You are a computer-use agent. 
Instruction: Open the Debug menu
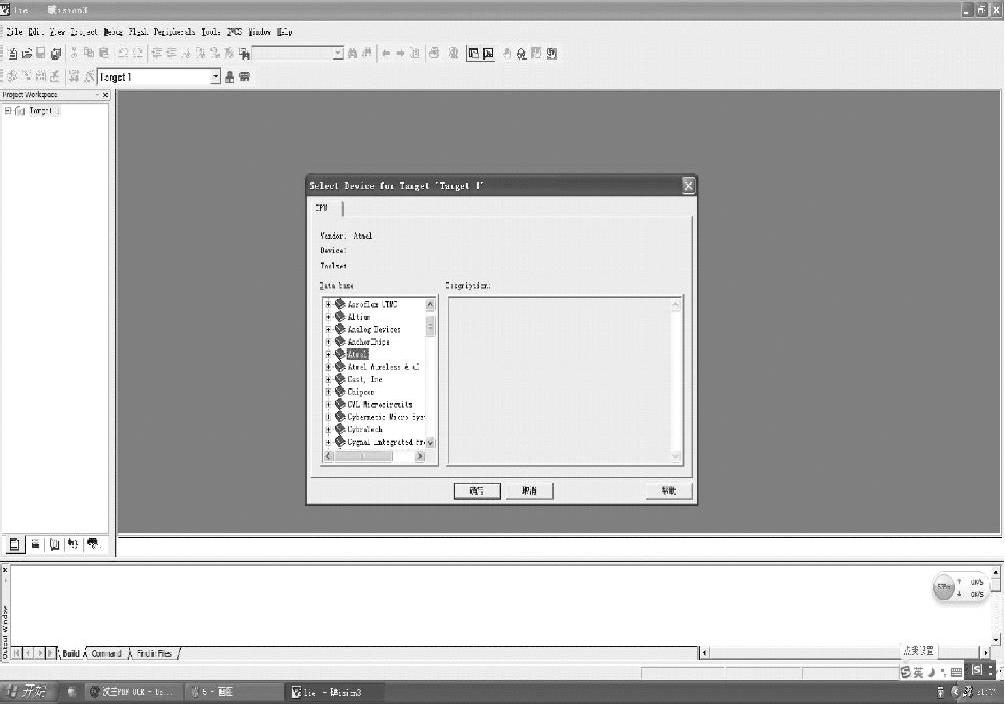(x=113, y=31)
